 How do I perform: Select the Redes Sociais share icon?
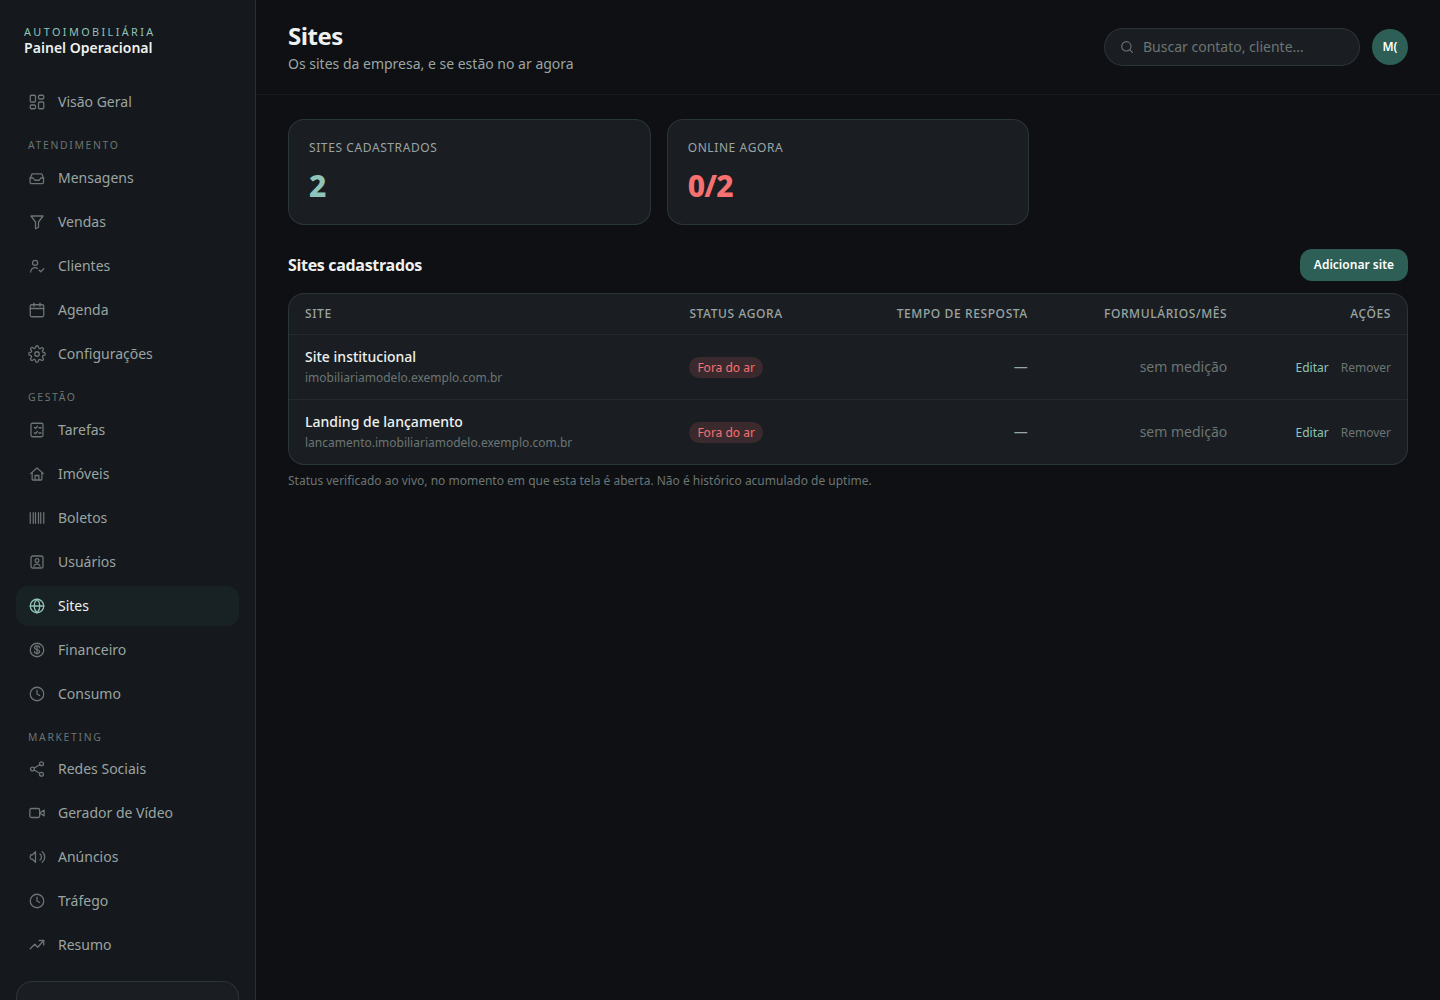[x=37, y=769]
